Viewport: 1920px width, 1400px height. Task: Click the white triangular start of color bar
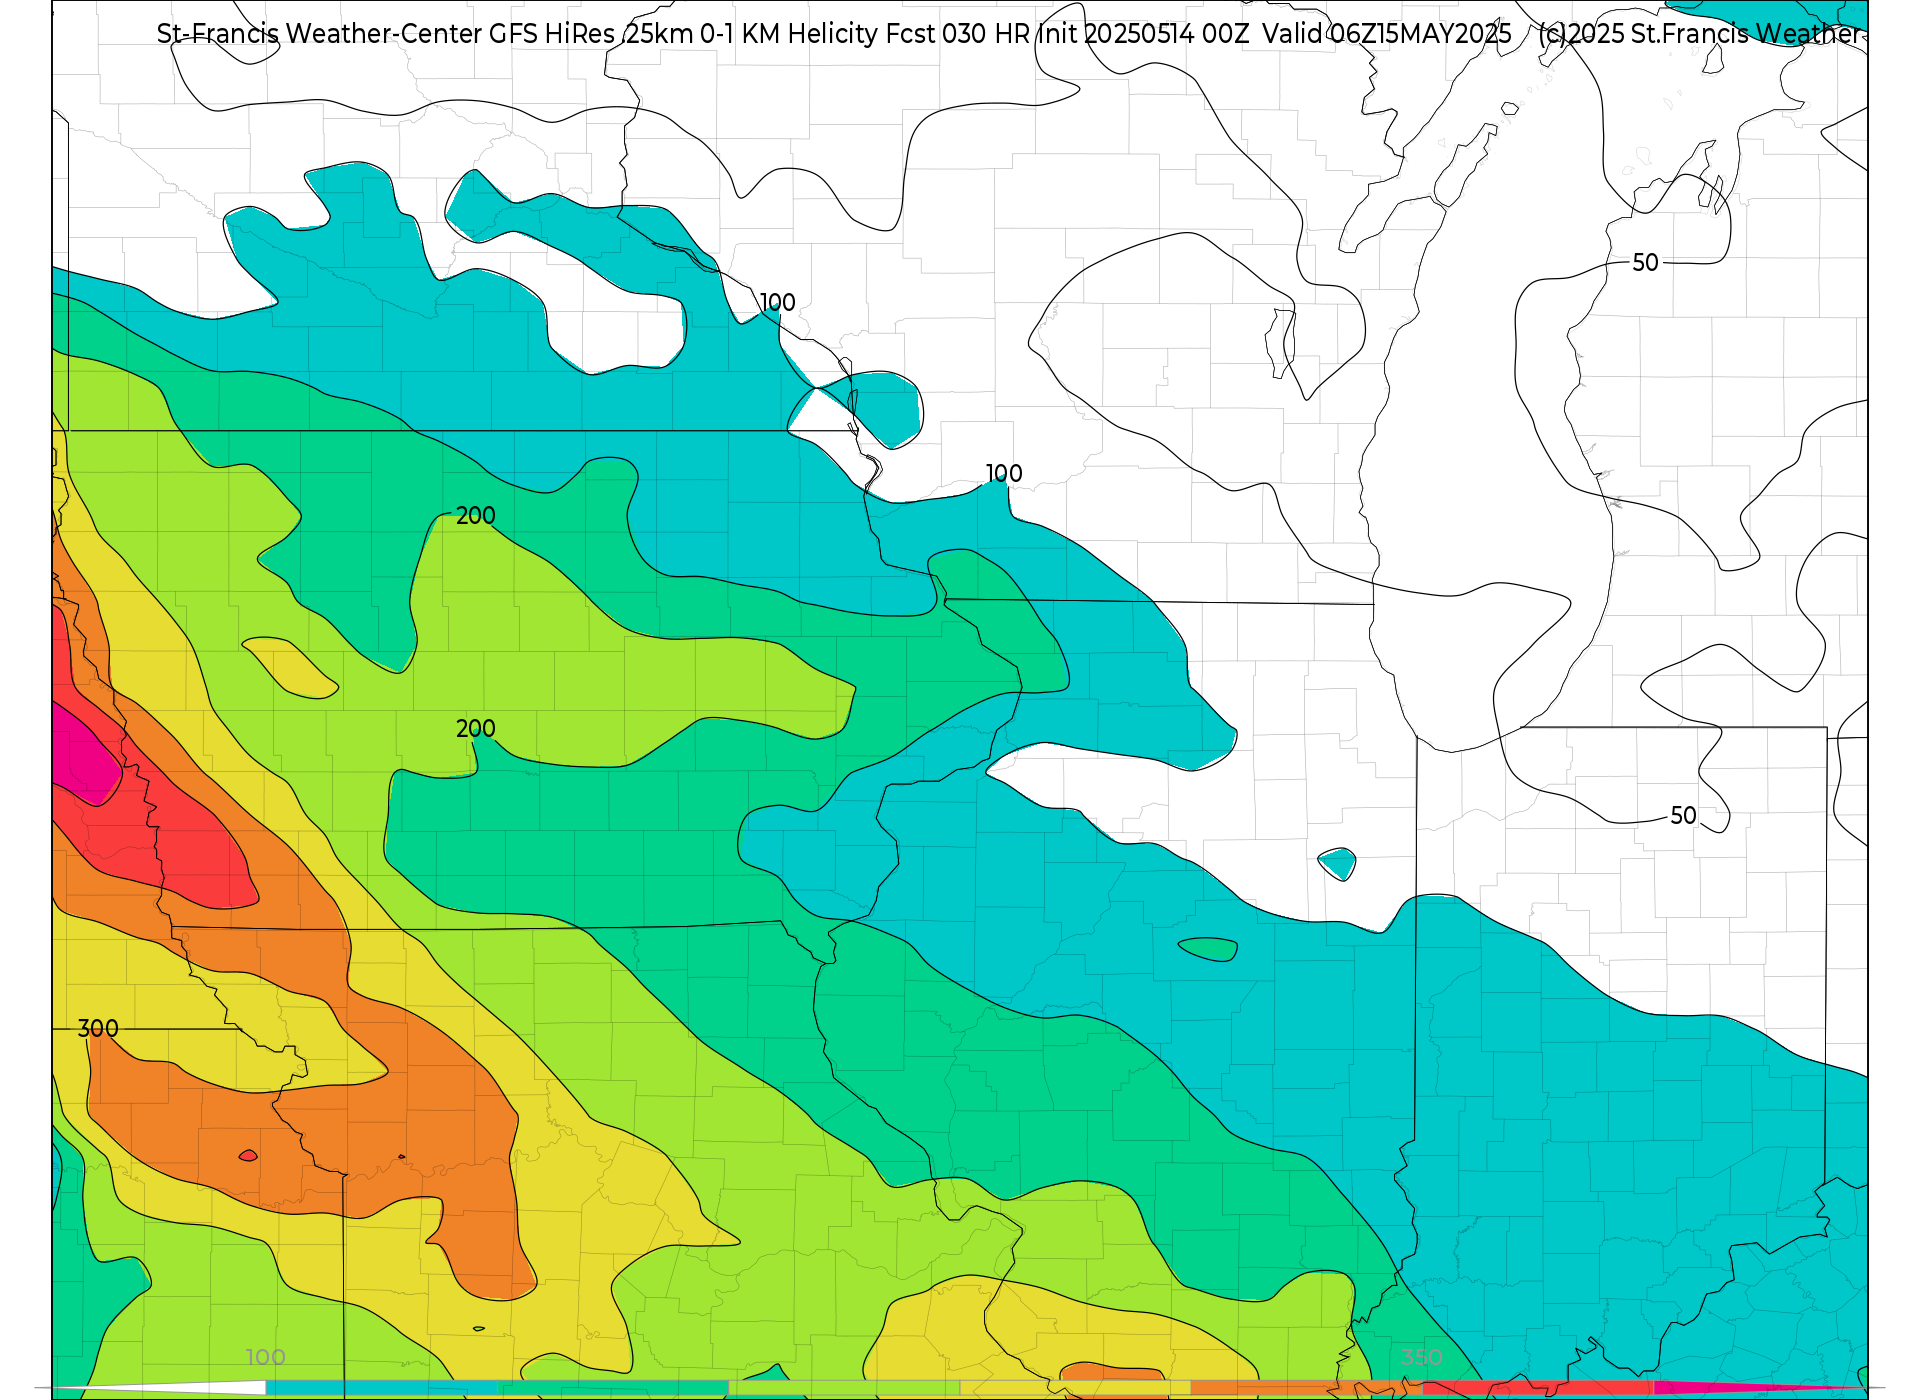pyautogui.click(x=170, y=1388)
